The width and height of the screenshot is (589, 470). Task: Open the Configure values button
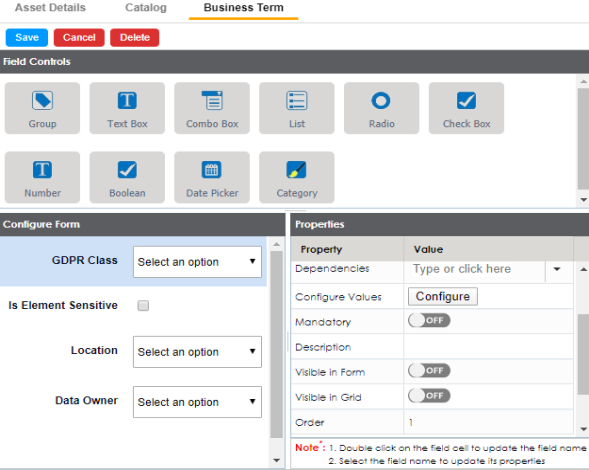[x=443, y=296]
